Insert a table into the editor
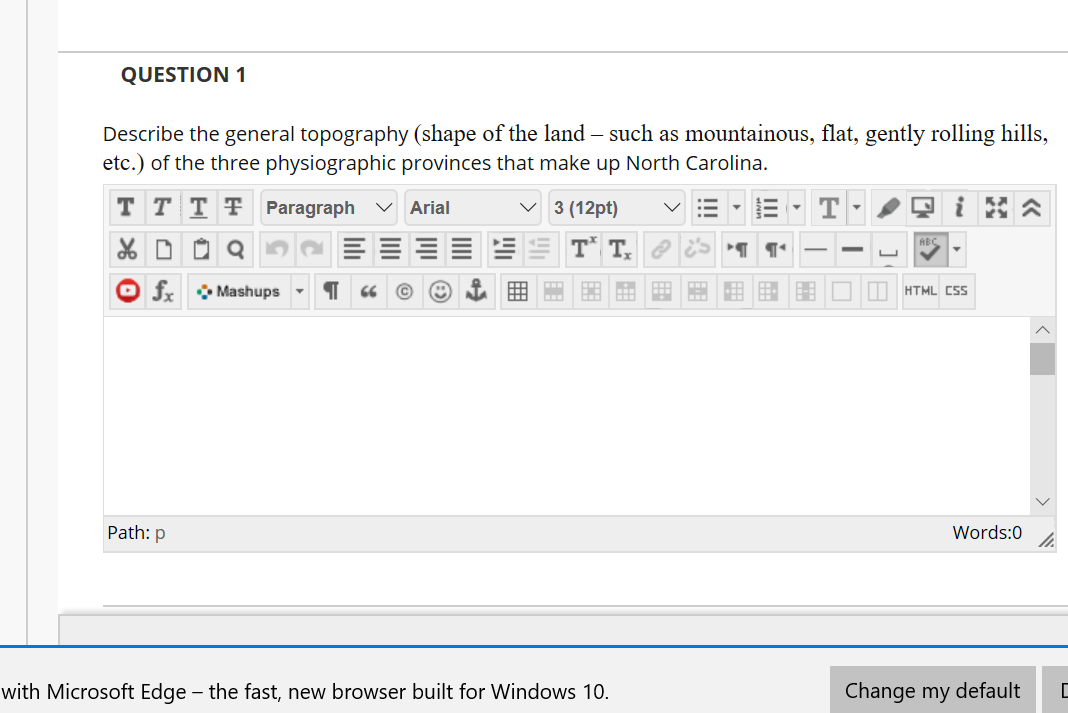This screenshot has width=1068, height=713. click(x=517, y=290)
